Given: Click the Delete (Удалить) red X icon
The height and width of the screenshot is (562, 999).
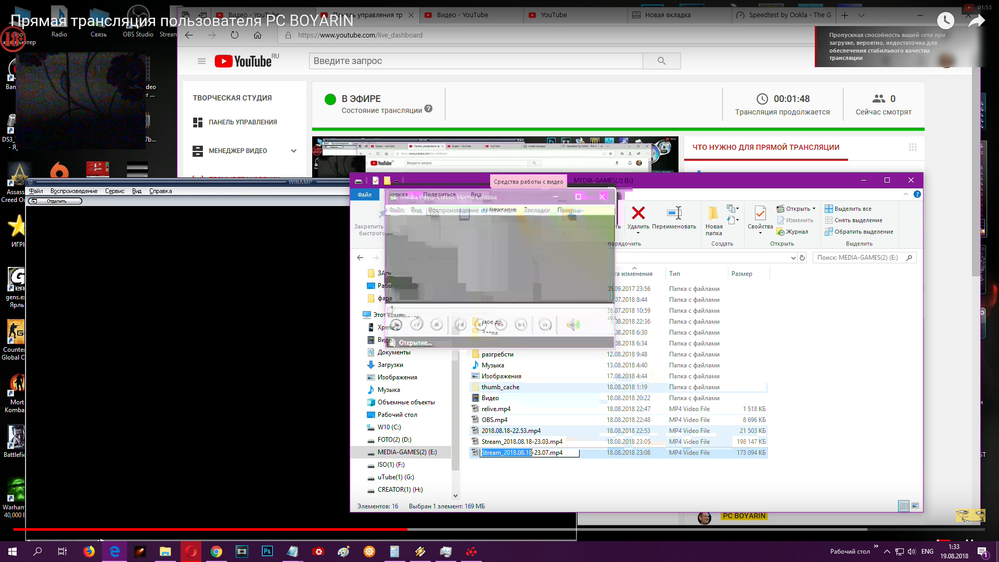Looking at the screenshot, I should 638,213.
